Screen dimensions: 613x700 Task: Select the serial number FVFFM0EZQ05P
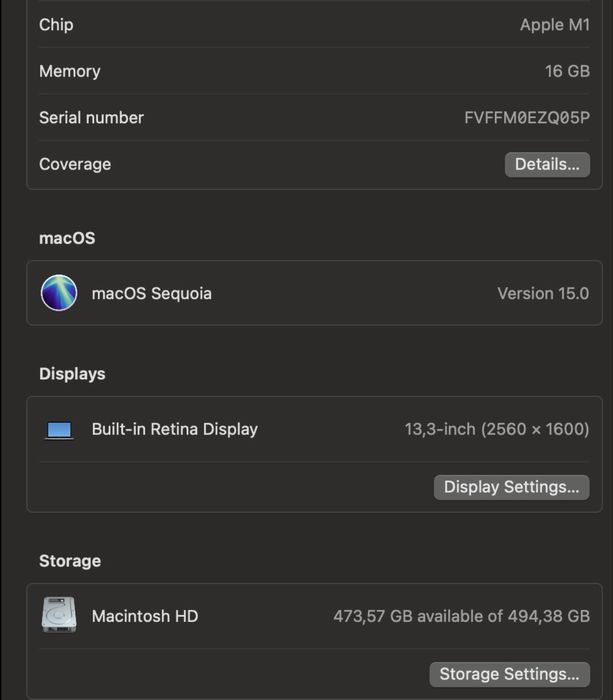(527, 118)
